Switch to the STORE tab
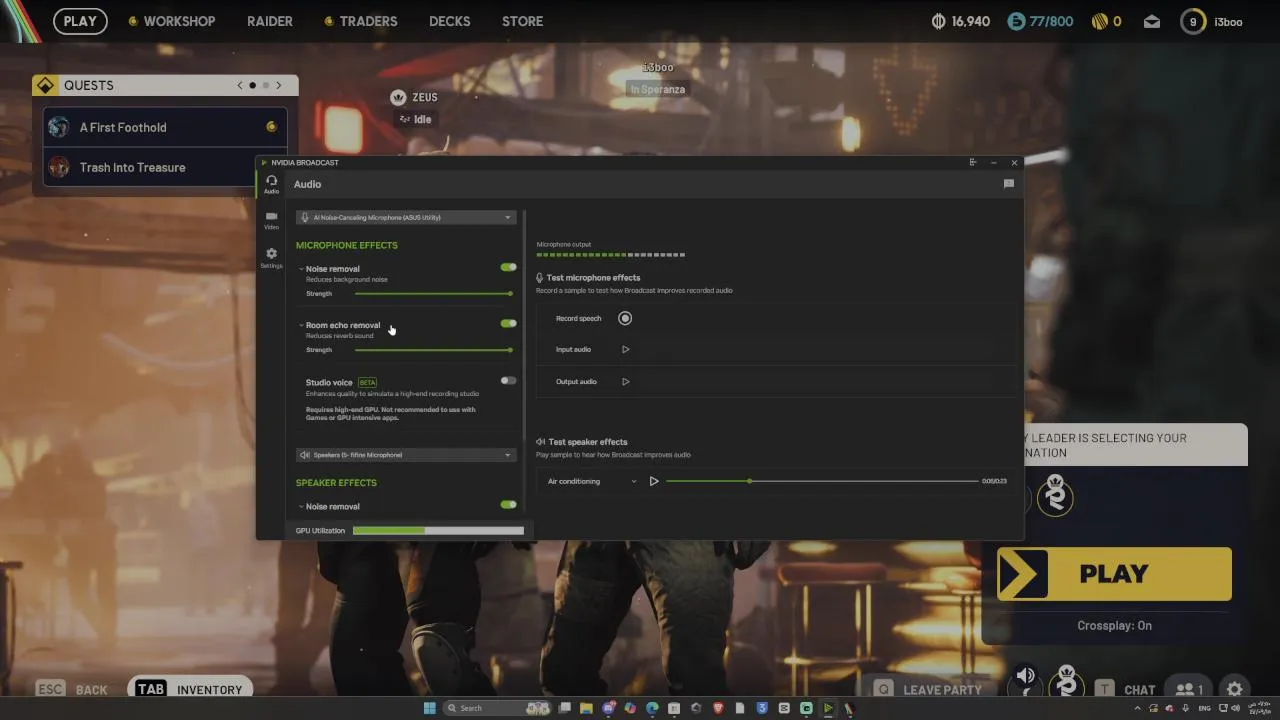 tap(522, 21)
